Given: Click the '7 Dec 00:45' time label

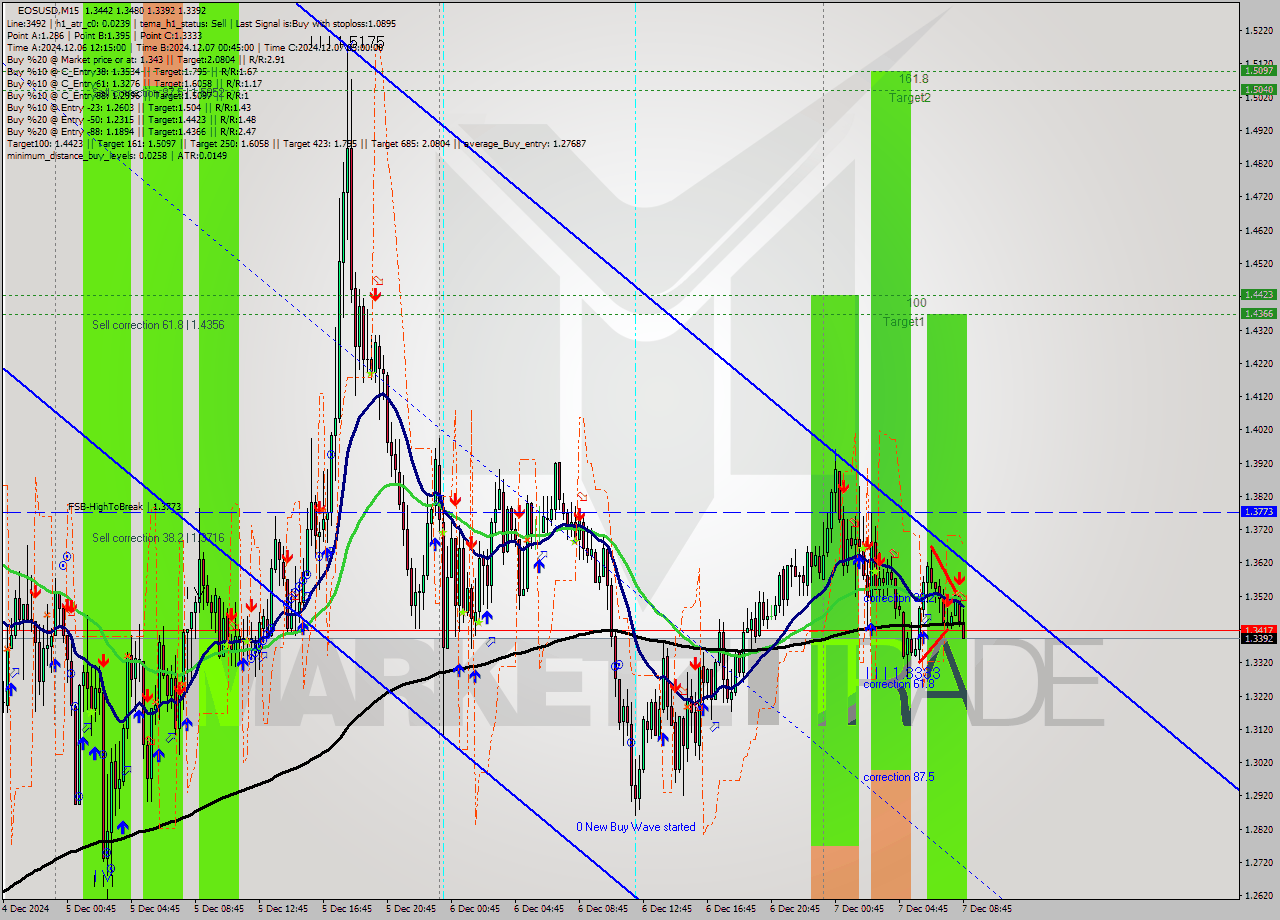Looking at the screenshot, I should pyautogui.click(x=858, y=909).
